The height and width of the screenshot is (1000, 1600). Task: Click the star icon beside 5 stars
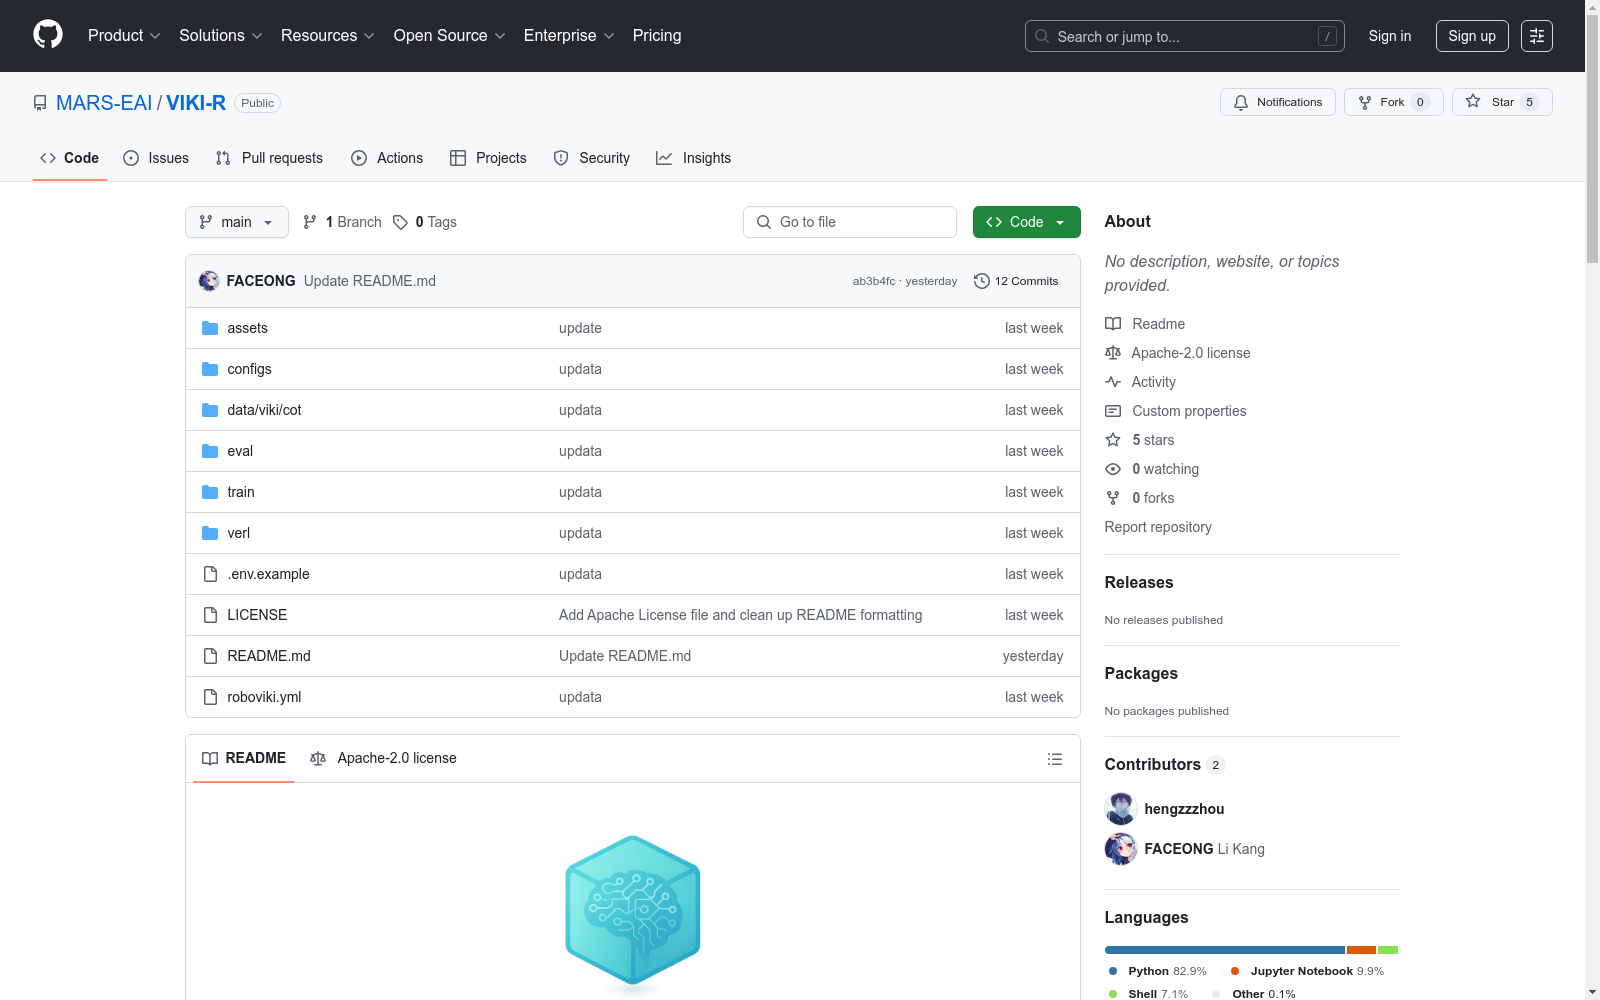click(x=1113, y=440)
